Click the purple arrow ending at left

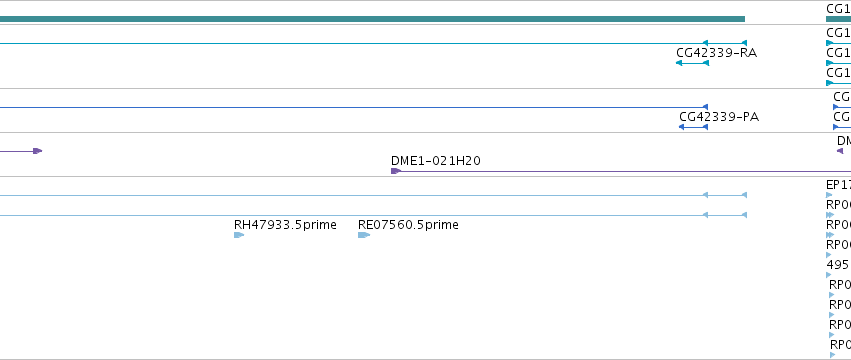pos(21,151)
